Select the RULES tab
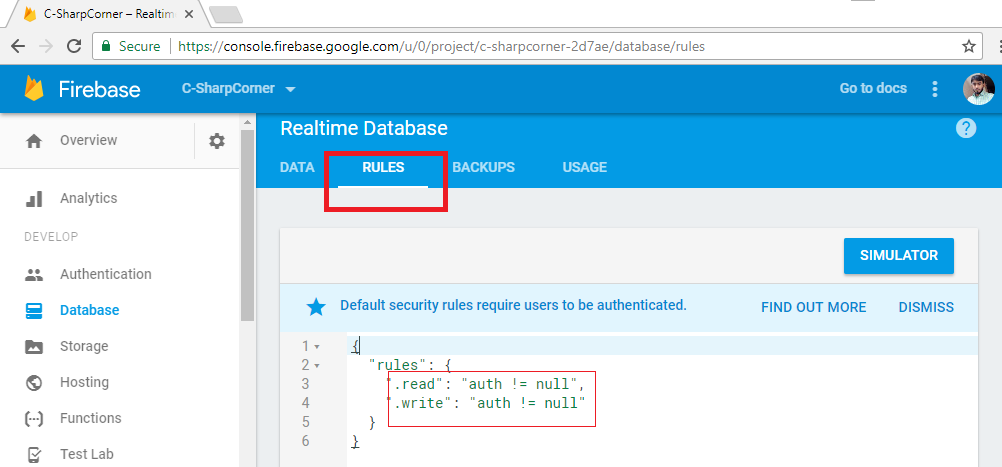The height and width of the screenshot is (467, 1002). coord(383,167)
